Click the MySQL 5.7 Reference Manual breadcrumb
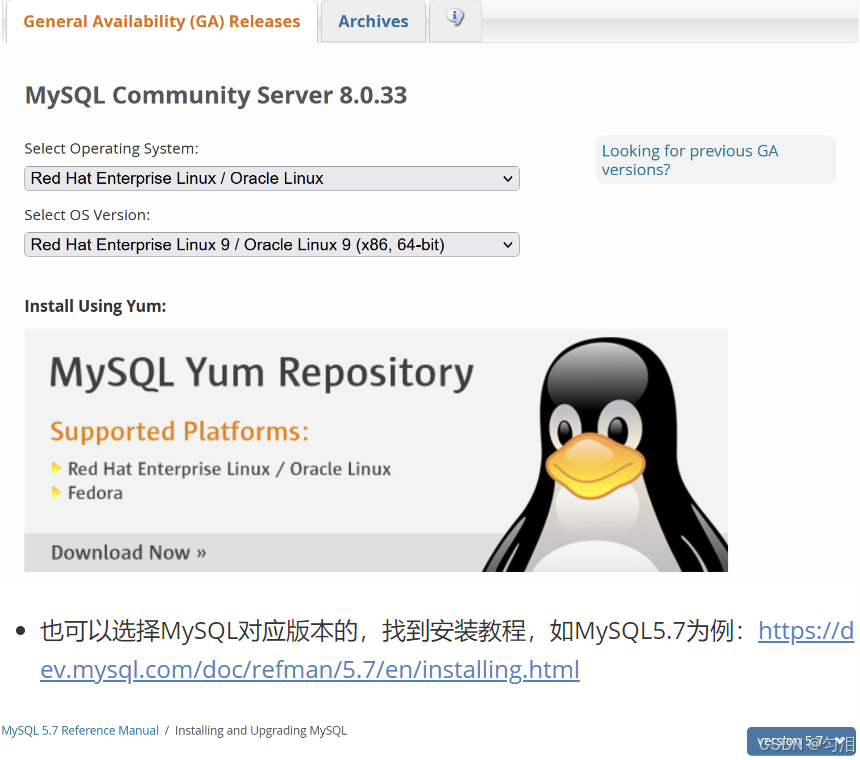 click(x=79, y=730)
